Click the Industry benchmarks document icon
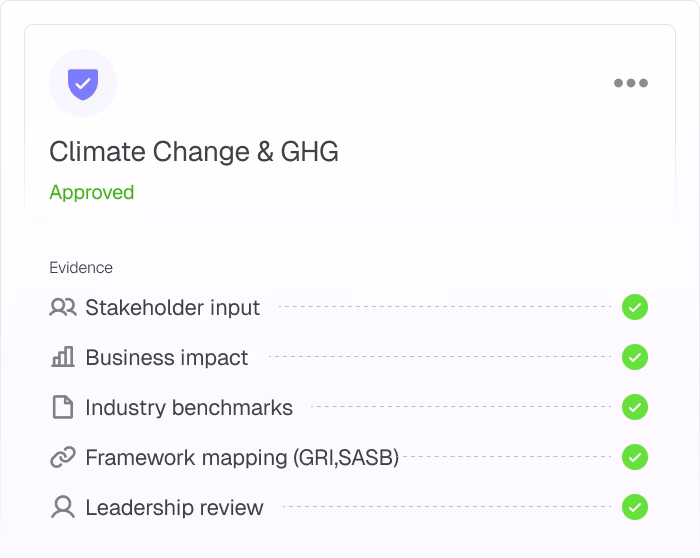The width and height of the screenshot is (700, 558). click(x=63, y=408)
